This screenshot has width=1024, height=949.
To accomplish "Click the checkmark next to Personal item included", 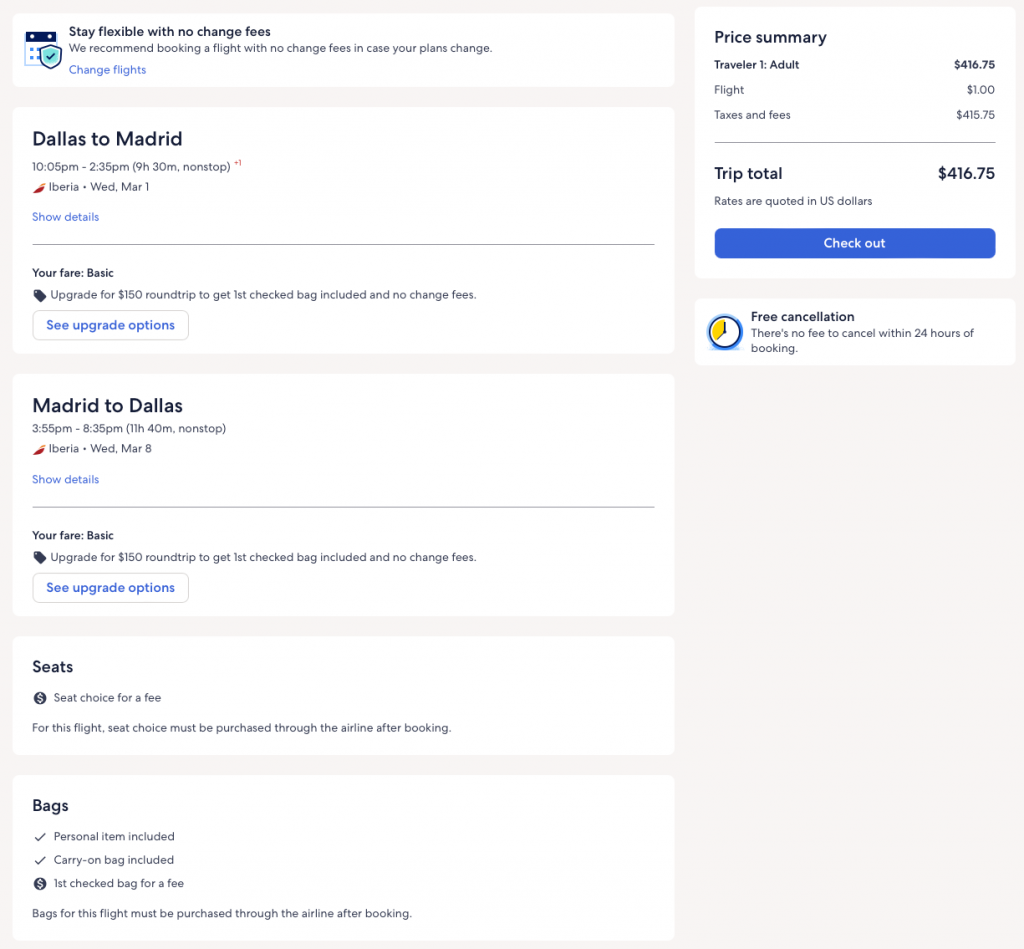I will (x=40, y=837).
